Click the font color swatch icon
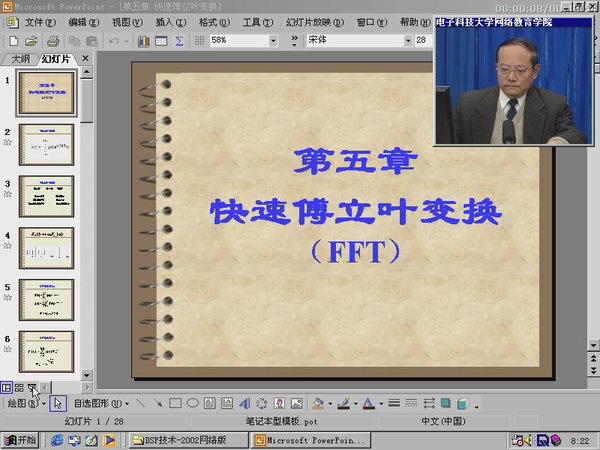 (367, 404)
